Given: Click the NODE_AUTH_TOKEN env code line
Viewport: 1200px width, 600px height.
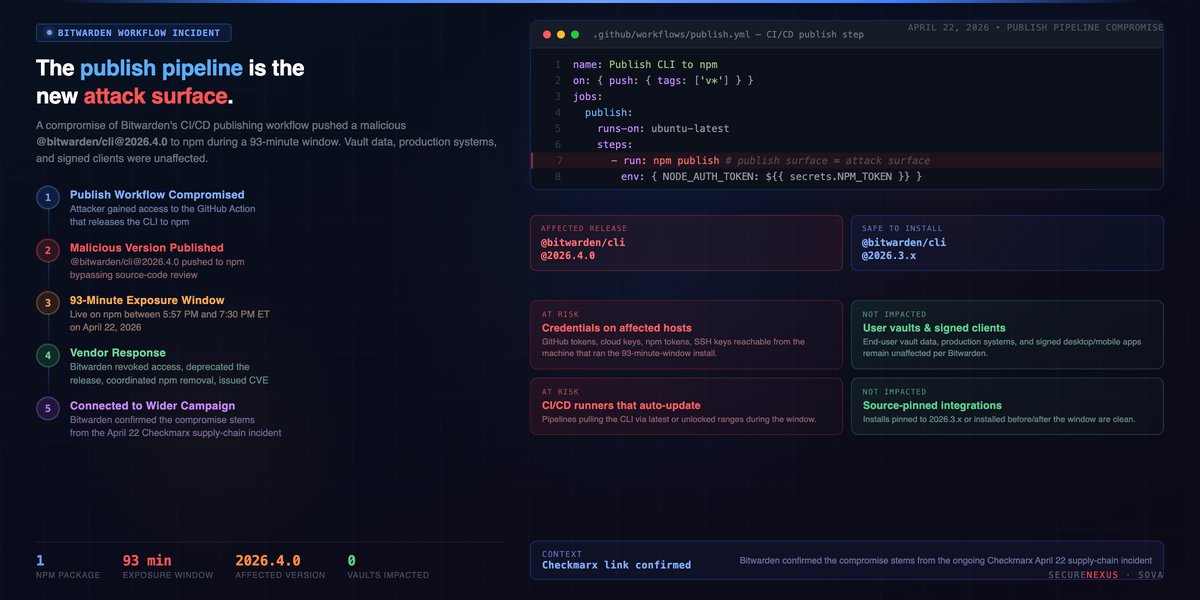Looking at the screenshot, I should pyautogui.click(x=771, y=176).
